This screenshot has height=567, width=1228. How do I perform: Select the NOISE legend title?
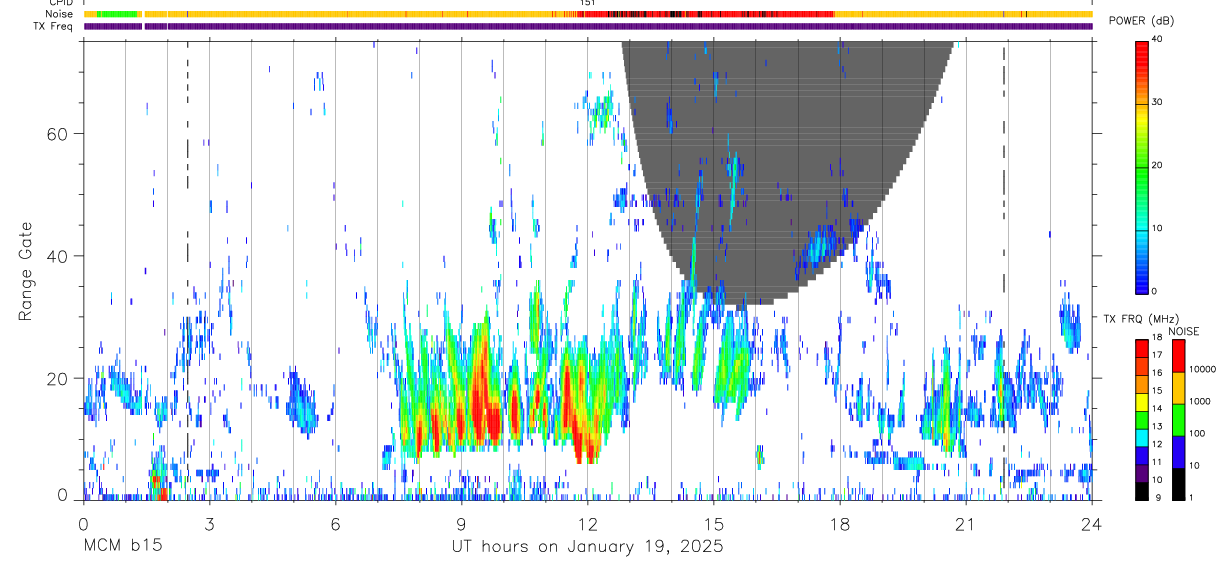tap(1183, 331)
